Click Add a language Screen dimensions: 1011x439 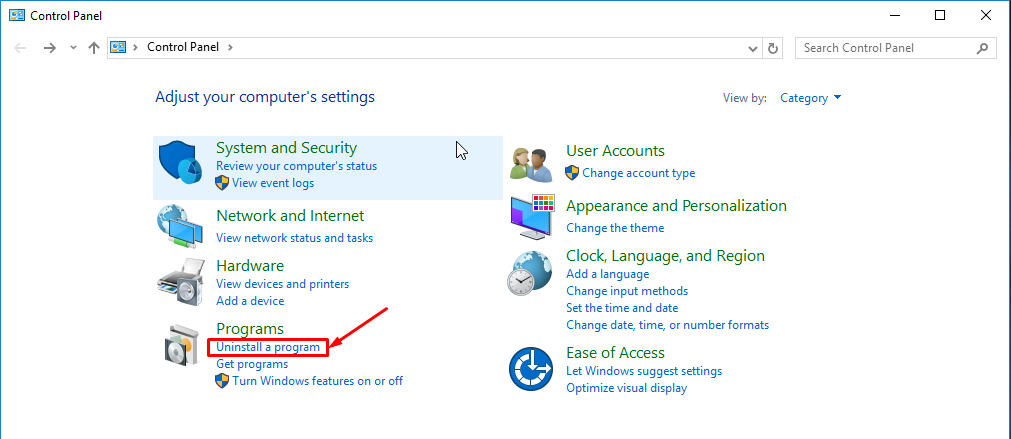[x=607, y=274]
